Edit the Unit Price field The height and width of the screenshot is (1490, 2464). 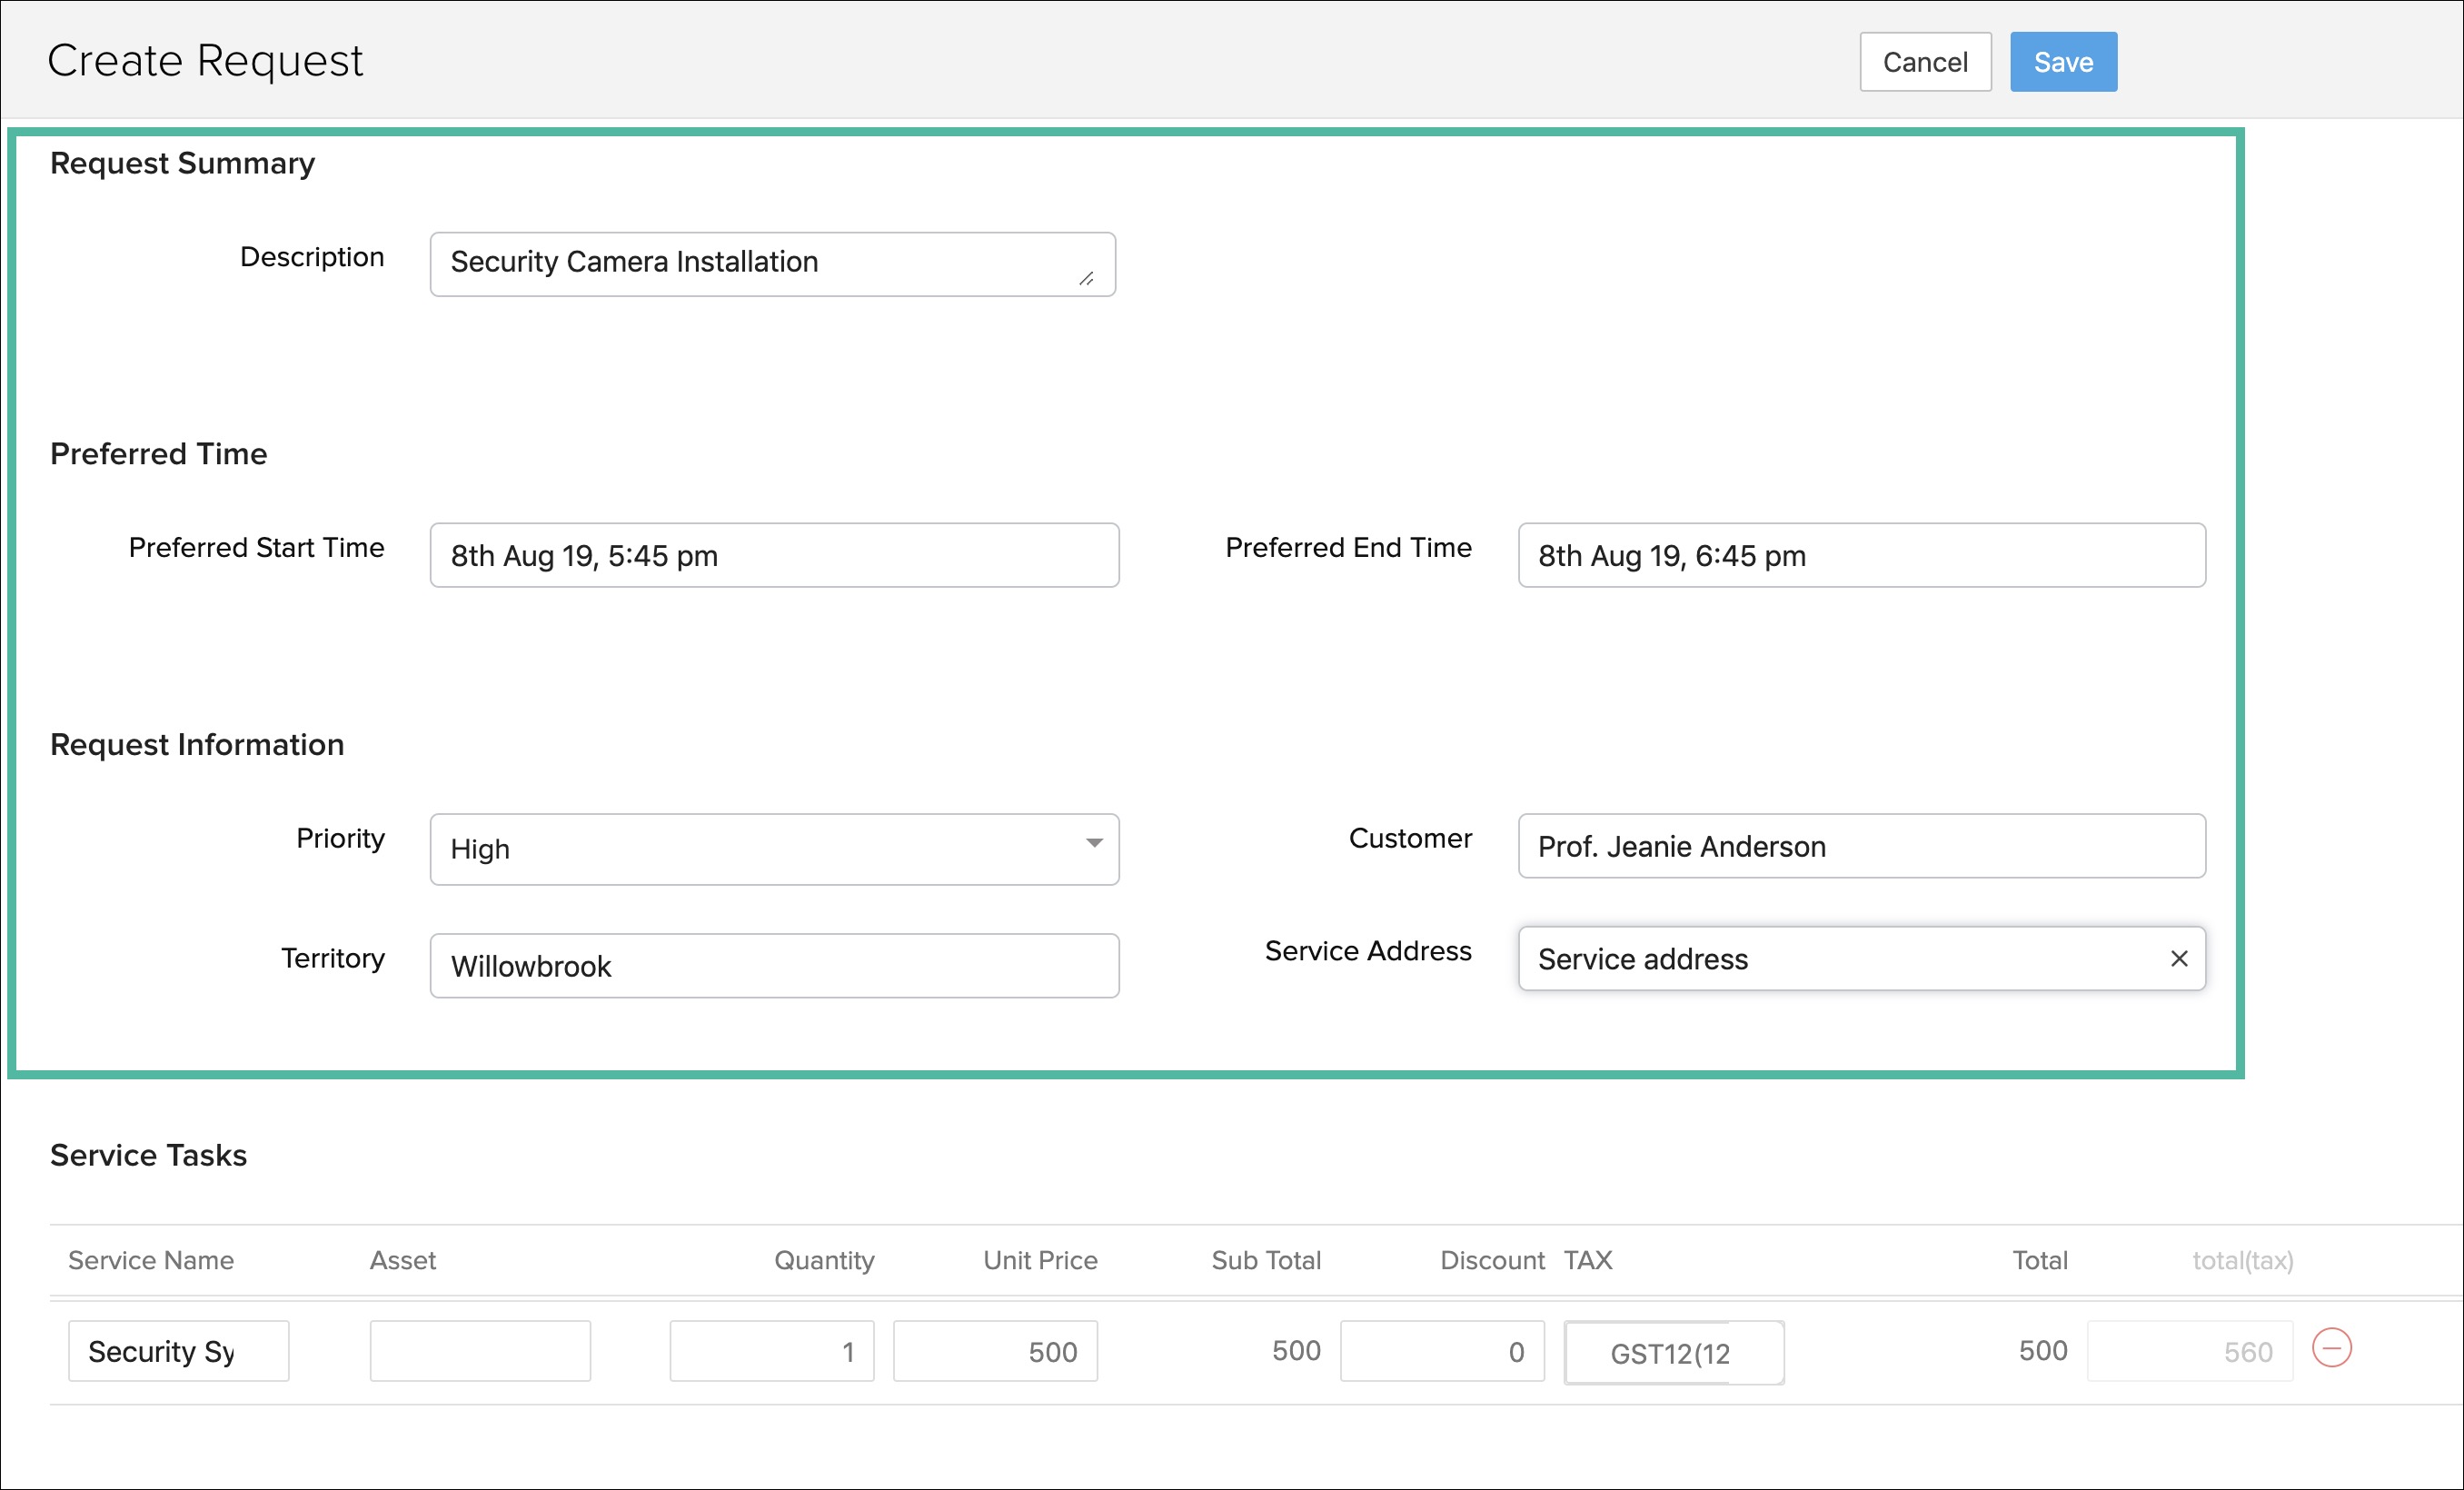(x=994, y=1351)
